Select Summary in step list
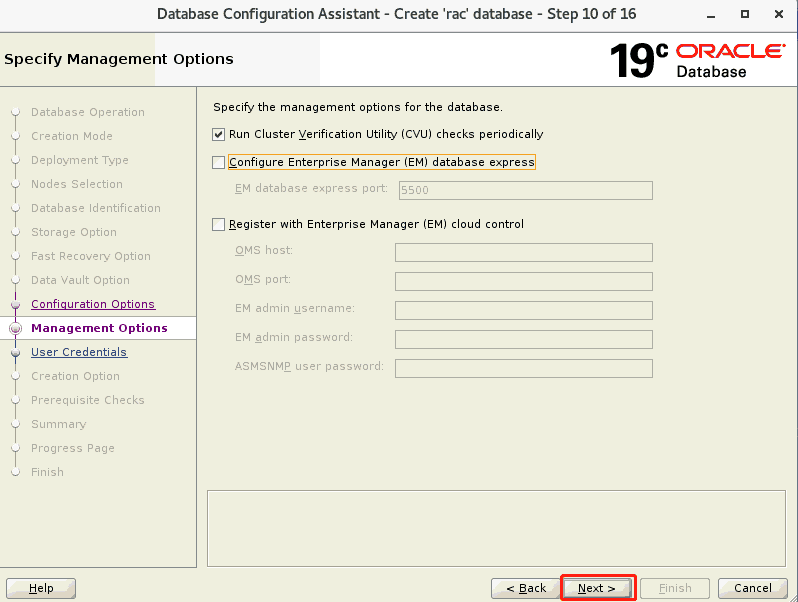Image resolution: width=798 pixels, height=602 pixels. [59, 424]
